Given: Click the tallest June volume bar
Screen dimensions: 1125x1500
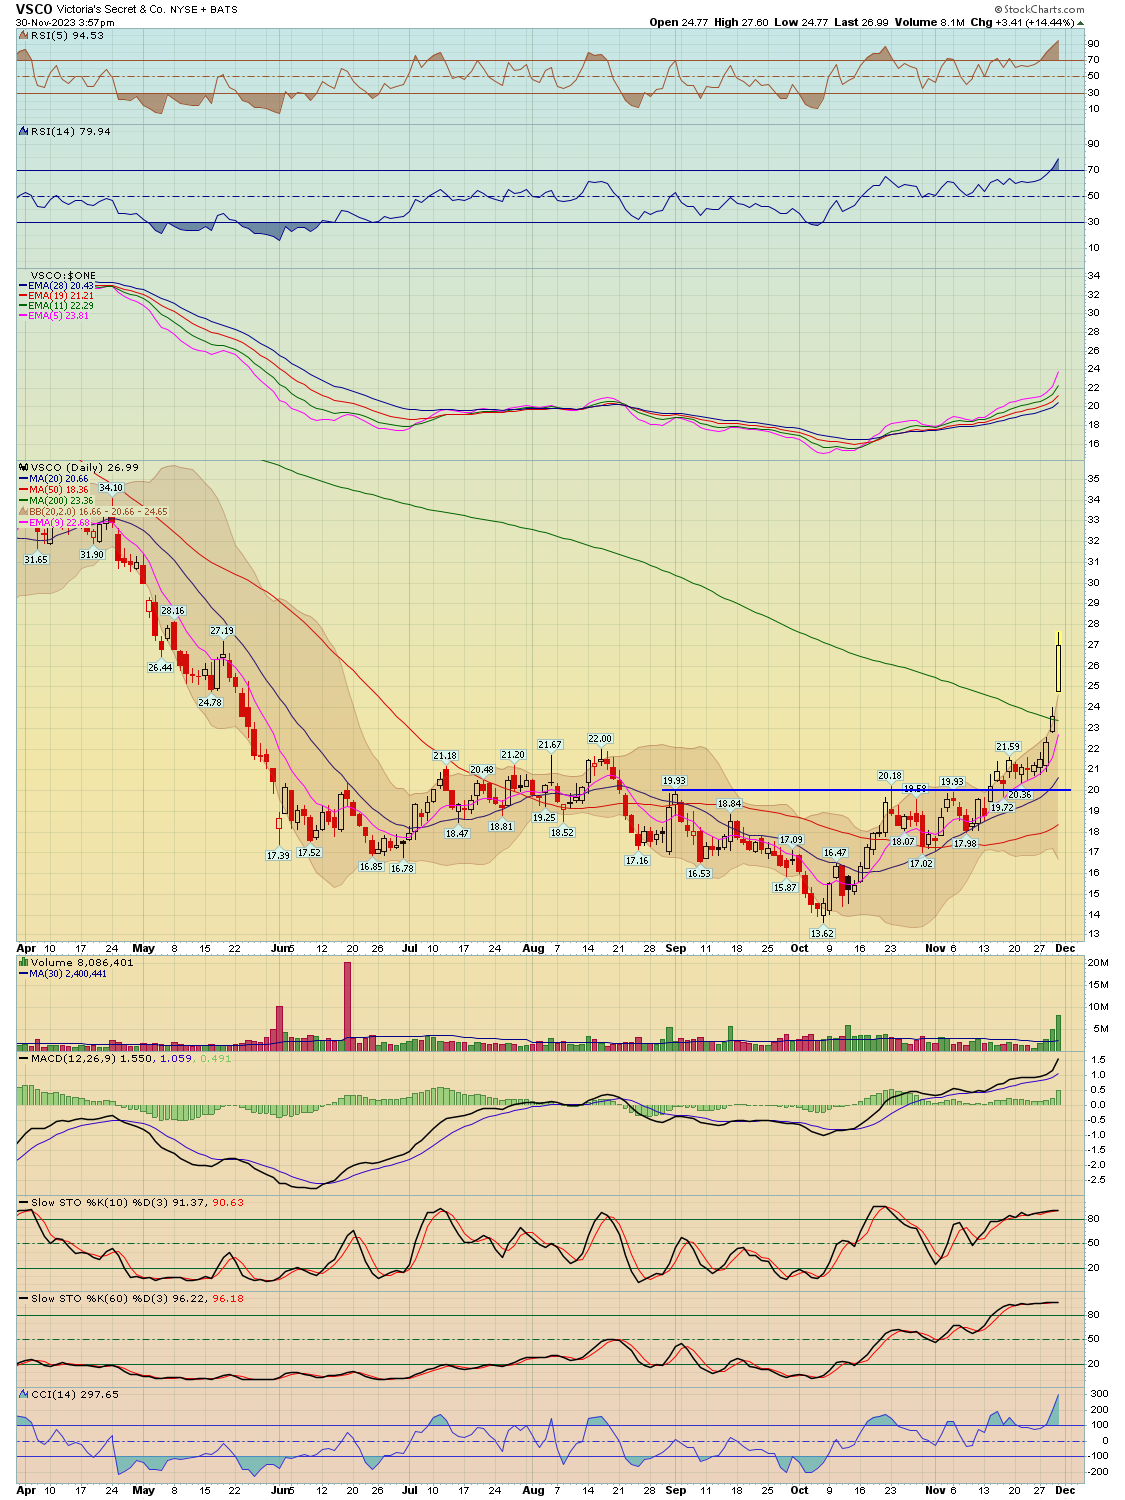Looking at the screenshot, I should click(348, 1006).
